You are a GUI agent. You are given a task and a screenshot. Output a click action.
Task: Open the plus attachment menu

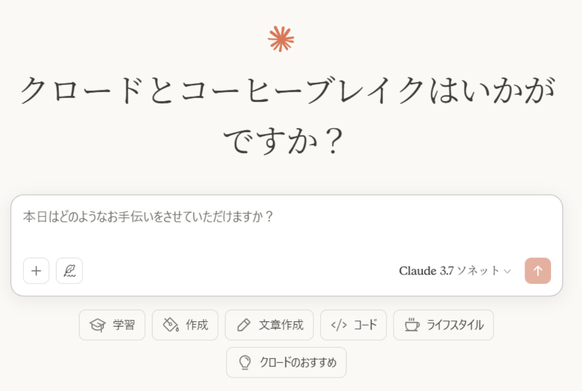[36, 271]
